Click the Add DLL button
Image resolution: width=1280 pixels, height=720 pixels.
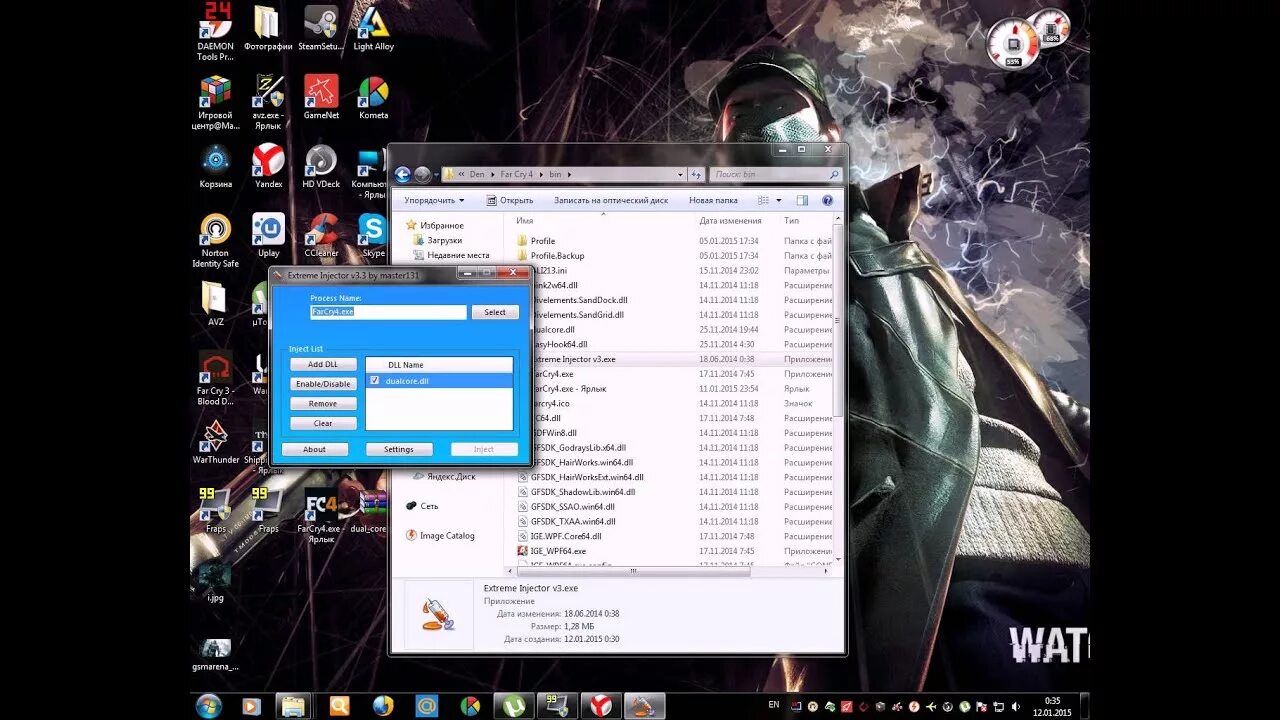pyautogui.click(x=323, y=364)
